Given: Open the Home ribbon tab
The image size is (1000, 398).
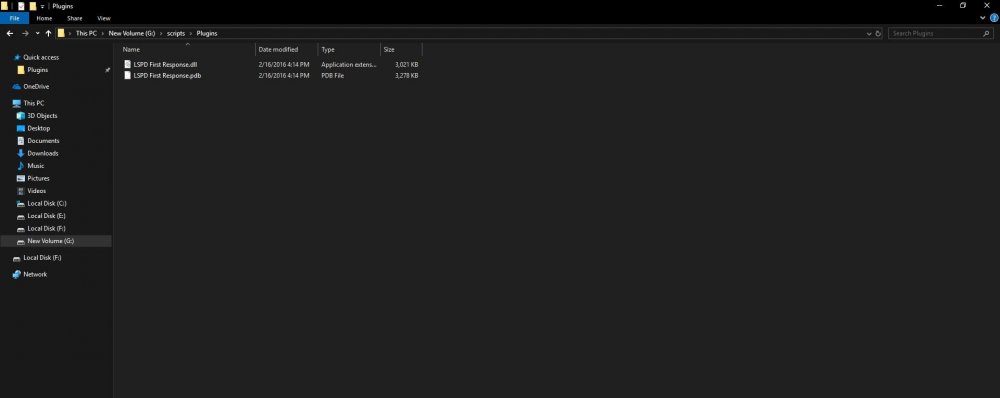Looking at the screenshot, I should click(x=44, y=18).
